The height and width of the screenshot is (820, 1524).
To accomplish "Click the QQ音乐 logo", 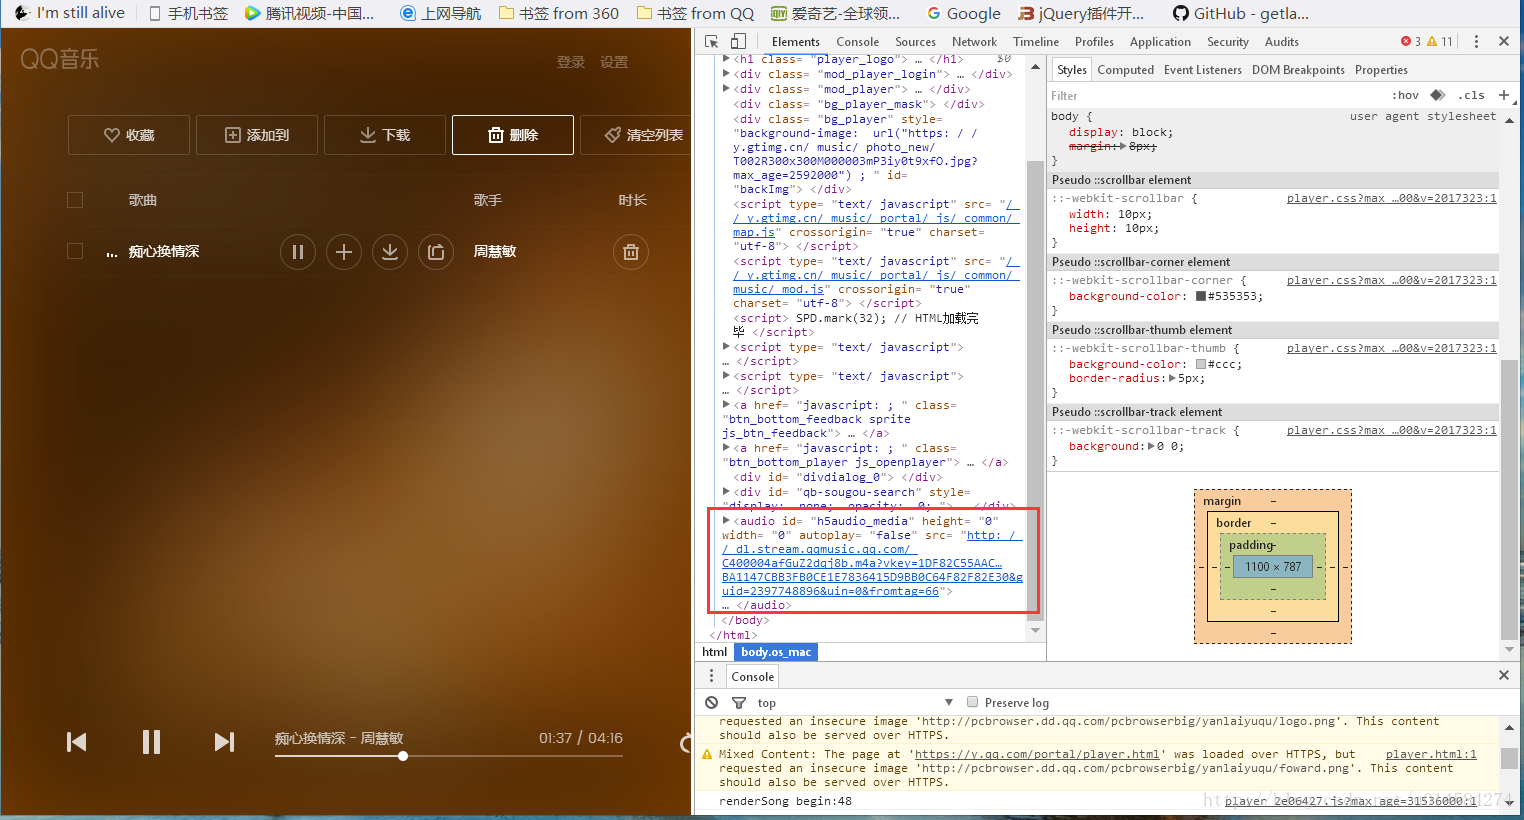I will point(60,59).
